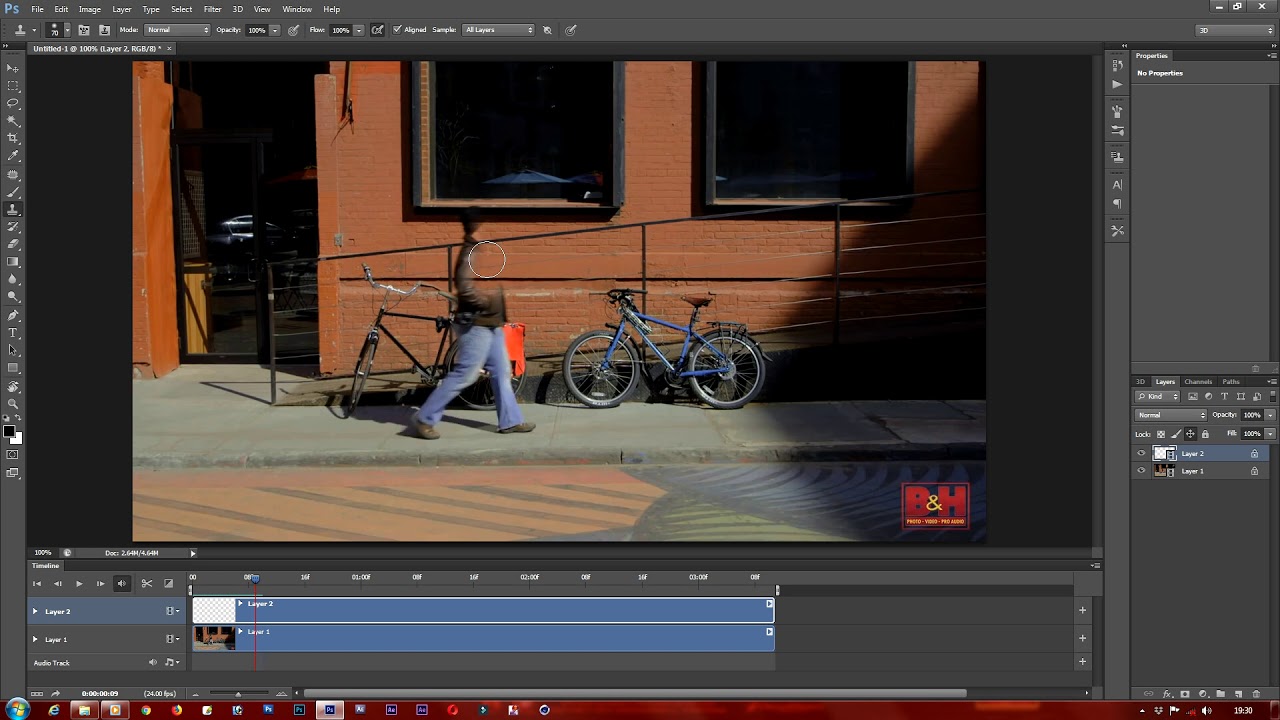Hide Layer 1 via its eye icon
Viewport: 1280px width, 720px height.
point(1141,471)
